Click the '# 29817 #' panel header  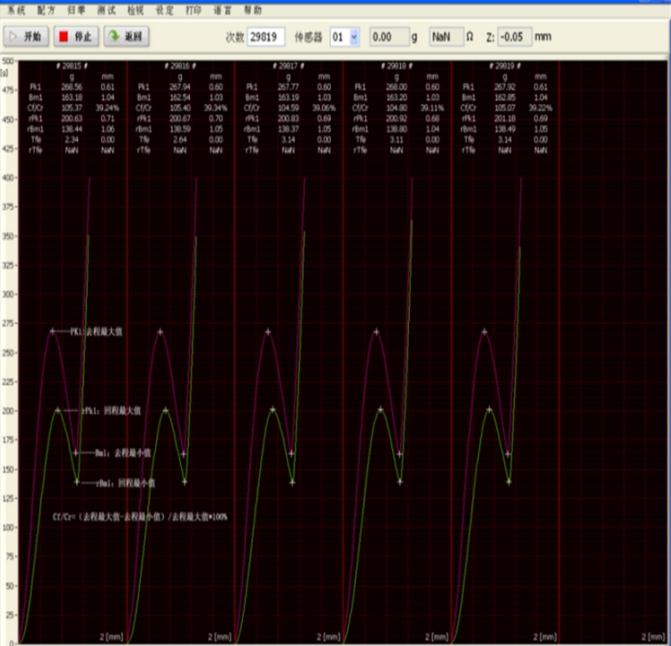tap(288, 66)
